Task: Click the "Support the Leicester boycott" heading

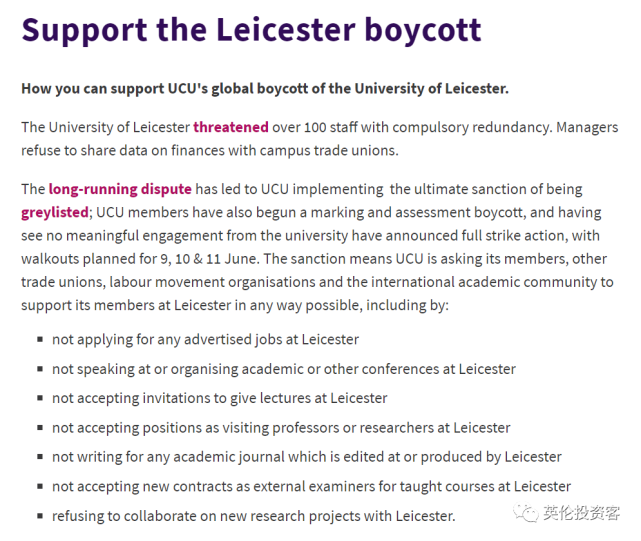Action: (x=251, y=29)
